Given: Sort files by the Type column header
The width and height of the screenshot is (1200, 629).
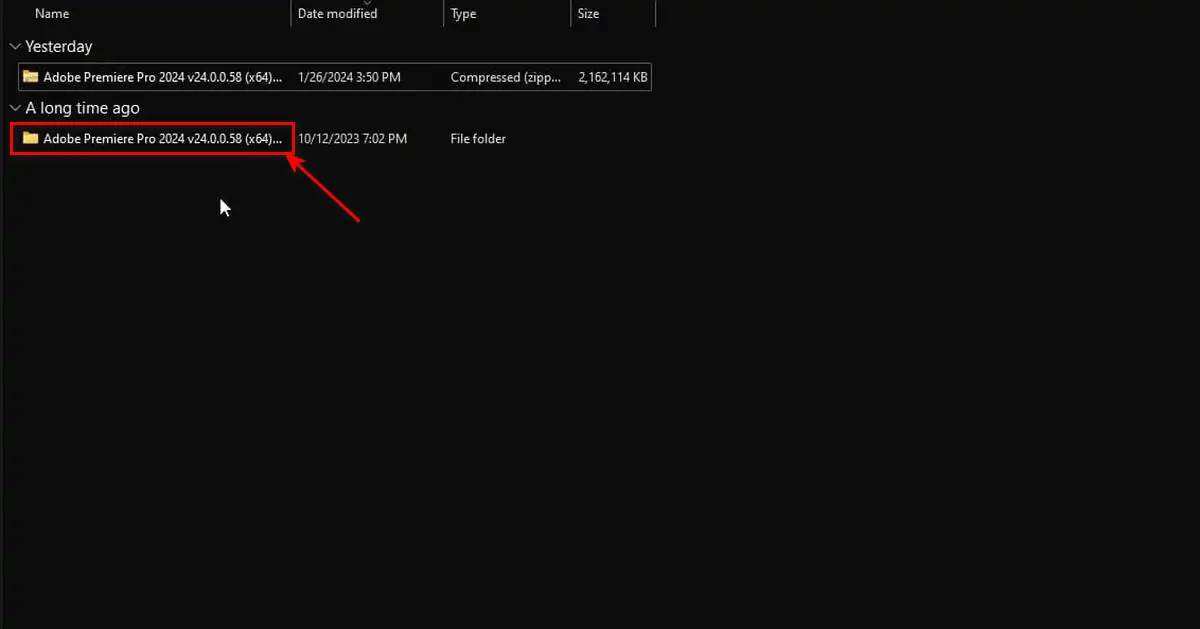Looking at the screenshot, I should [x=464, y=14].
